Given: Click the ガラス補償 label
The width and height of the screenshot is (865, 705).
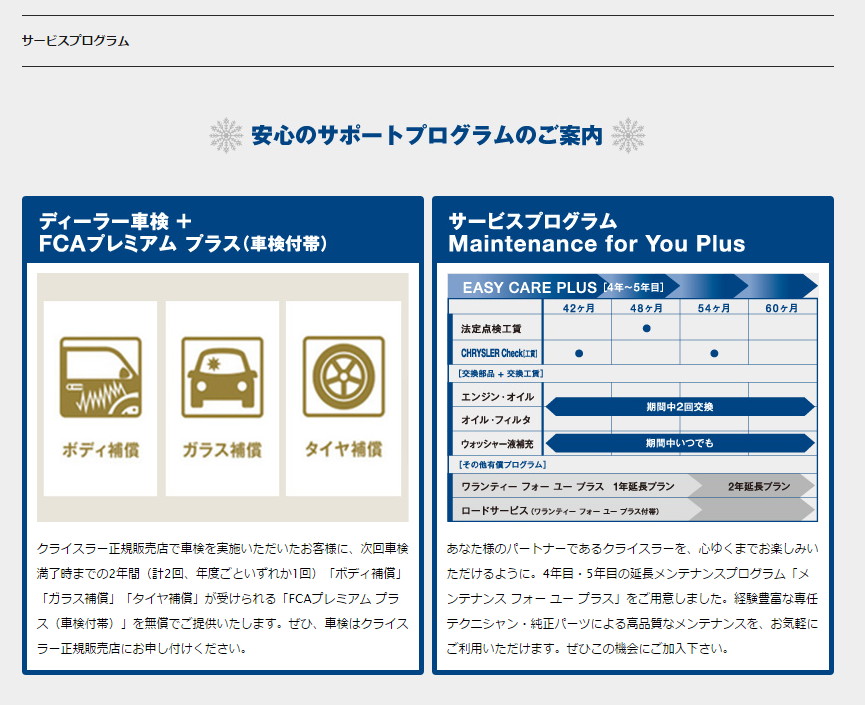Looking at the screenshot, I should point(222,450).
